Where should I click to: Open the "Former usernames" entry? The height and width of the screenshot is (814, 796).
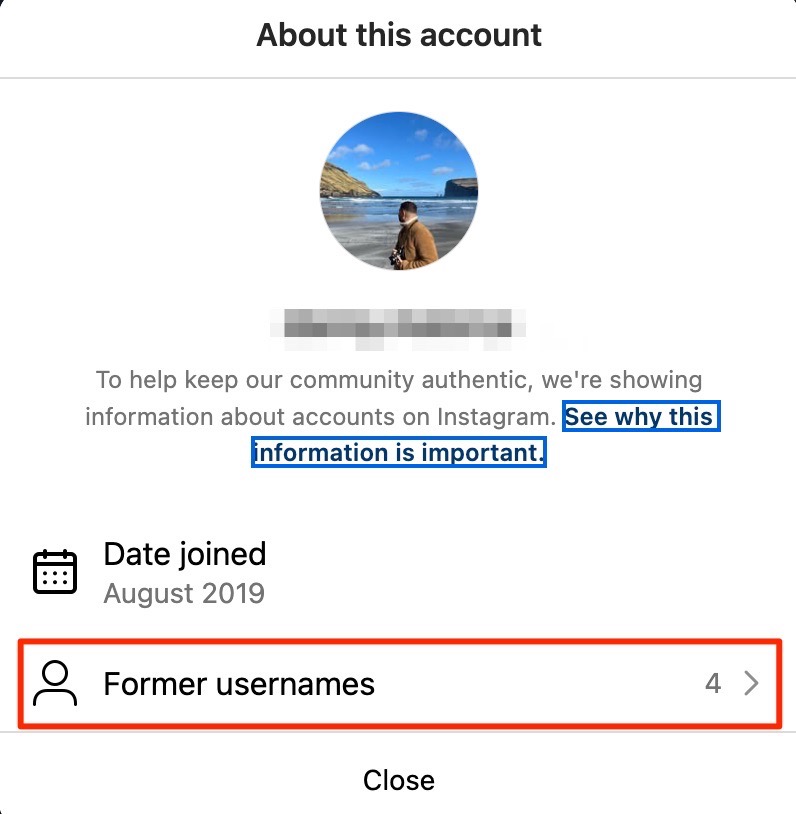pyautogui.click(x=239, y=684)
